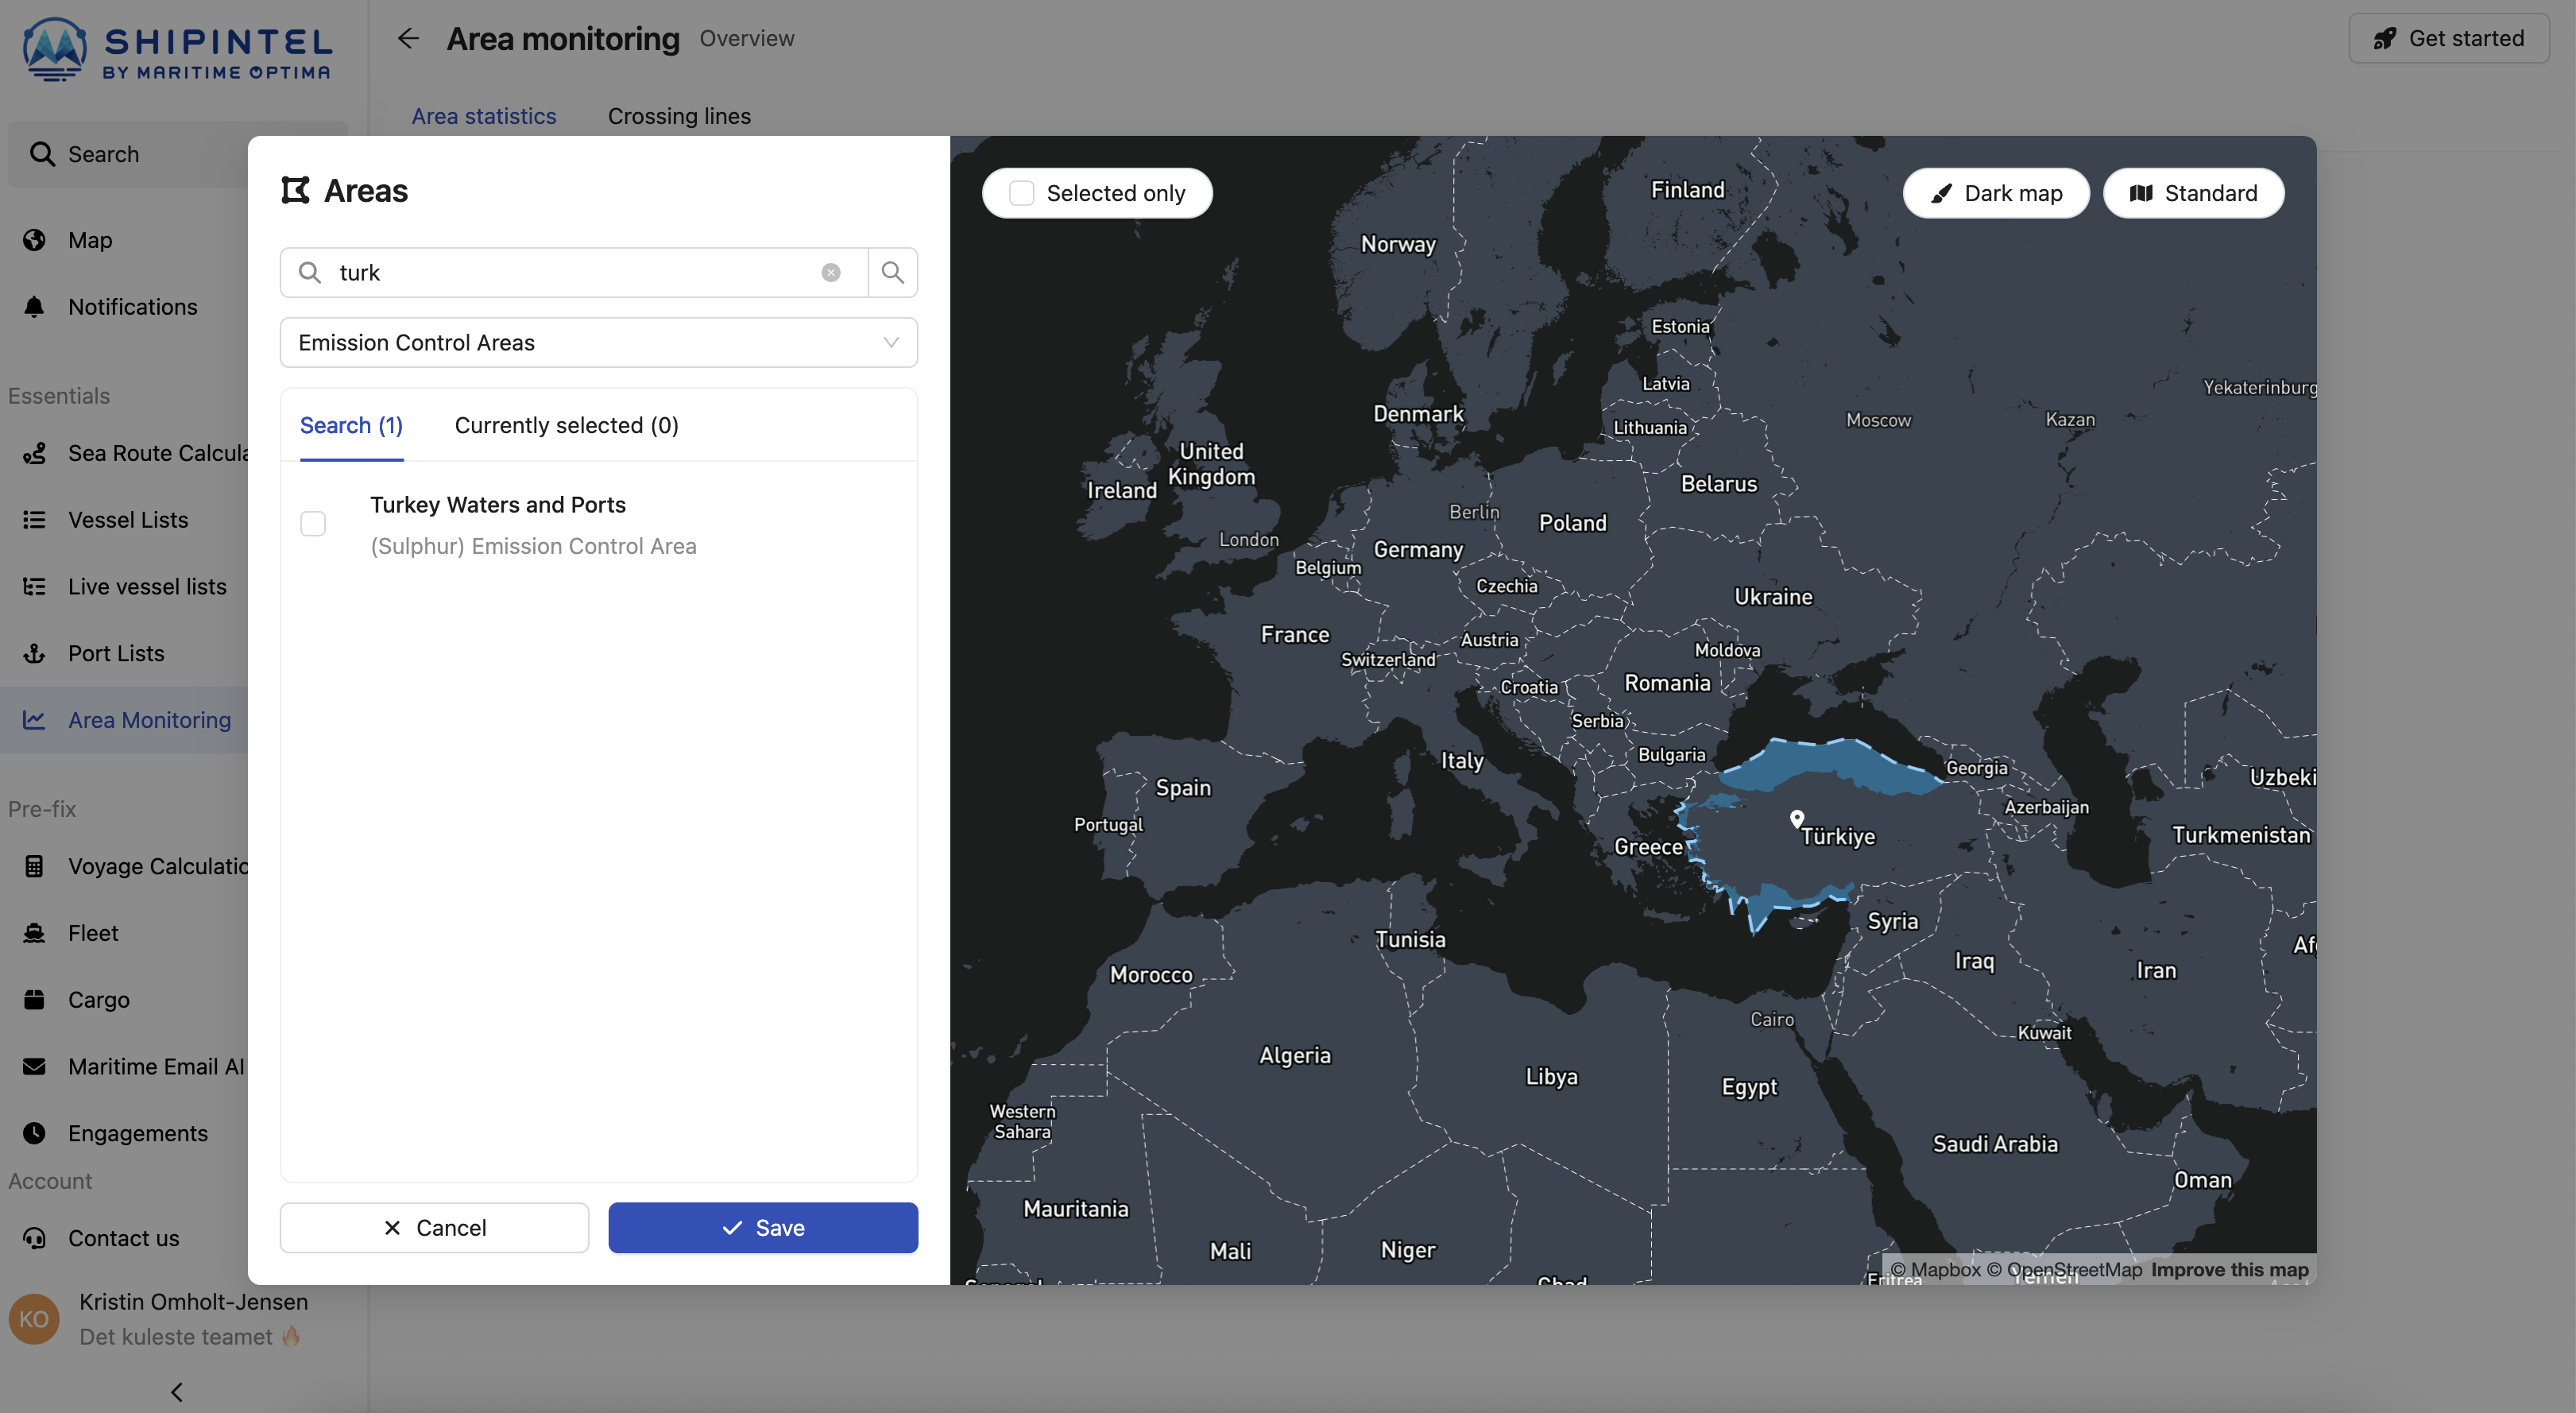Open the Crossing lines tab
This screenshot has height=1413, width=2576.
tap(678, 116)
